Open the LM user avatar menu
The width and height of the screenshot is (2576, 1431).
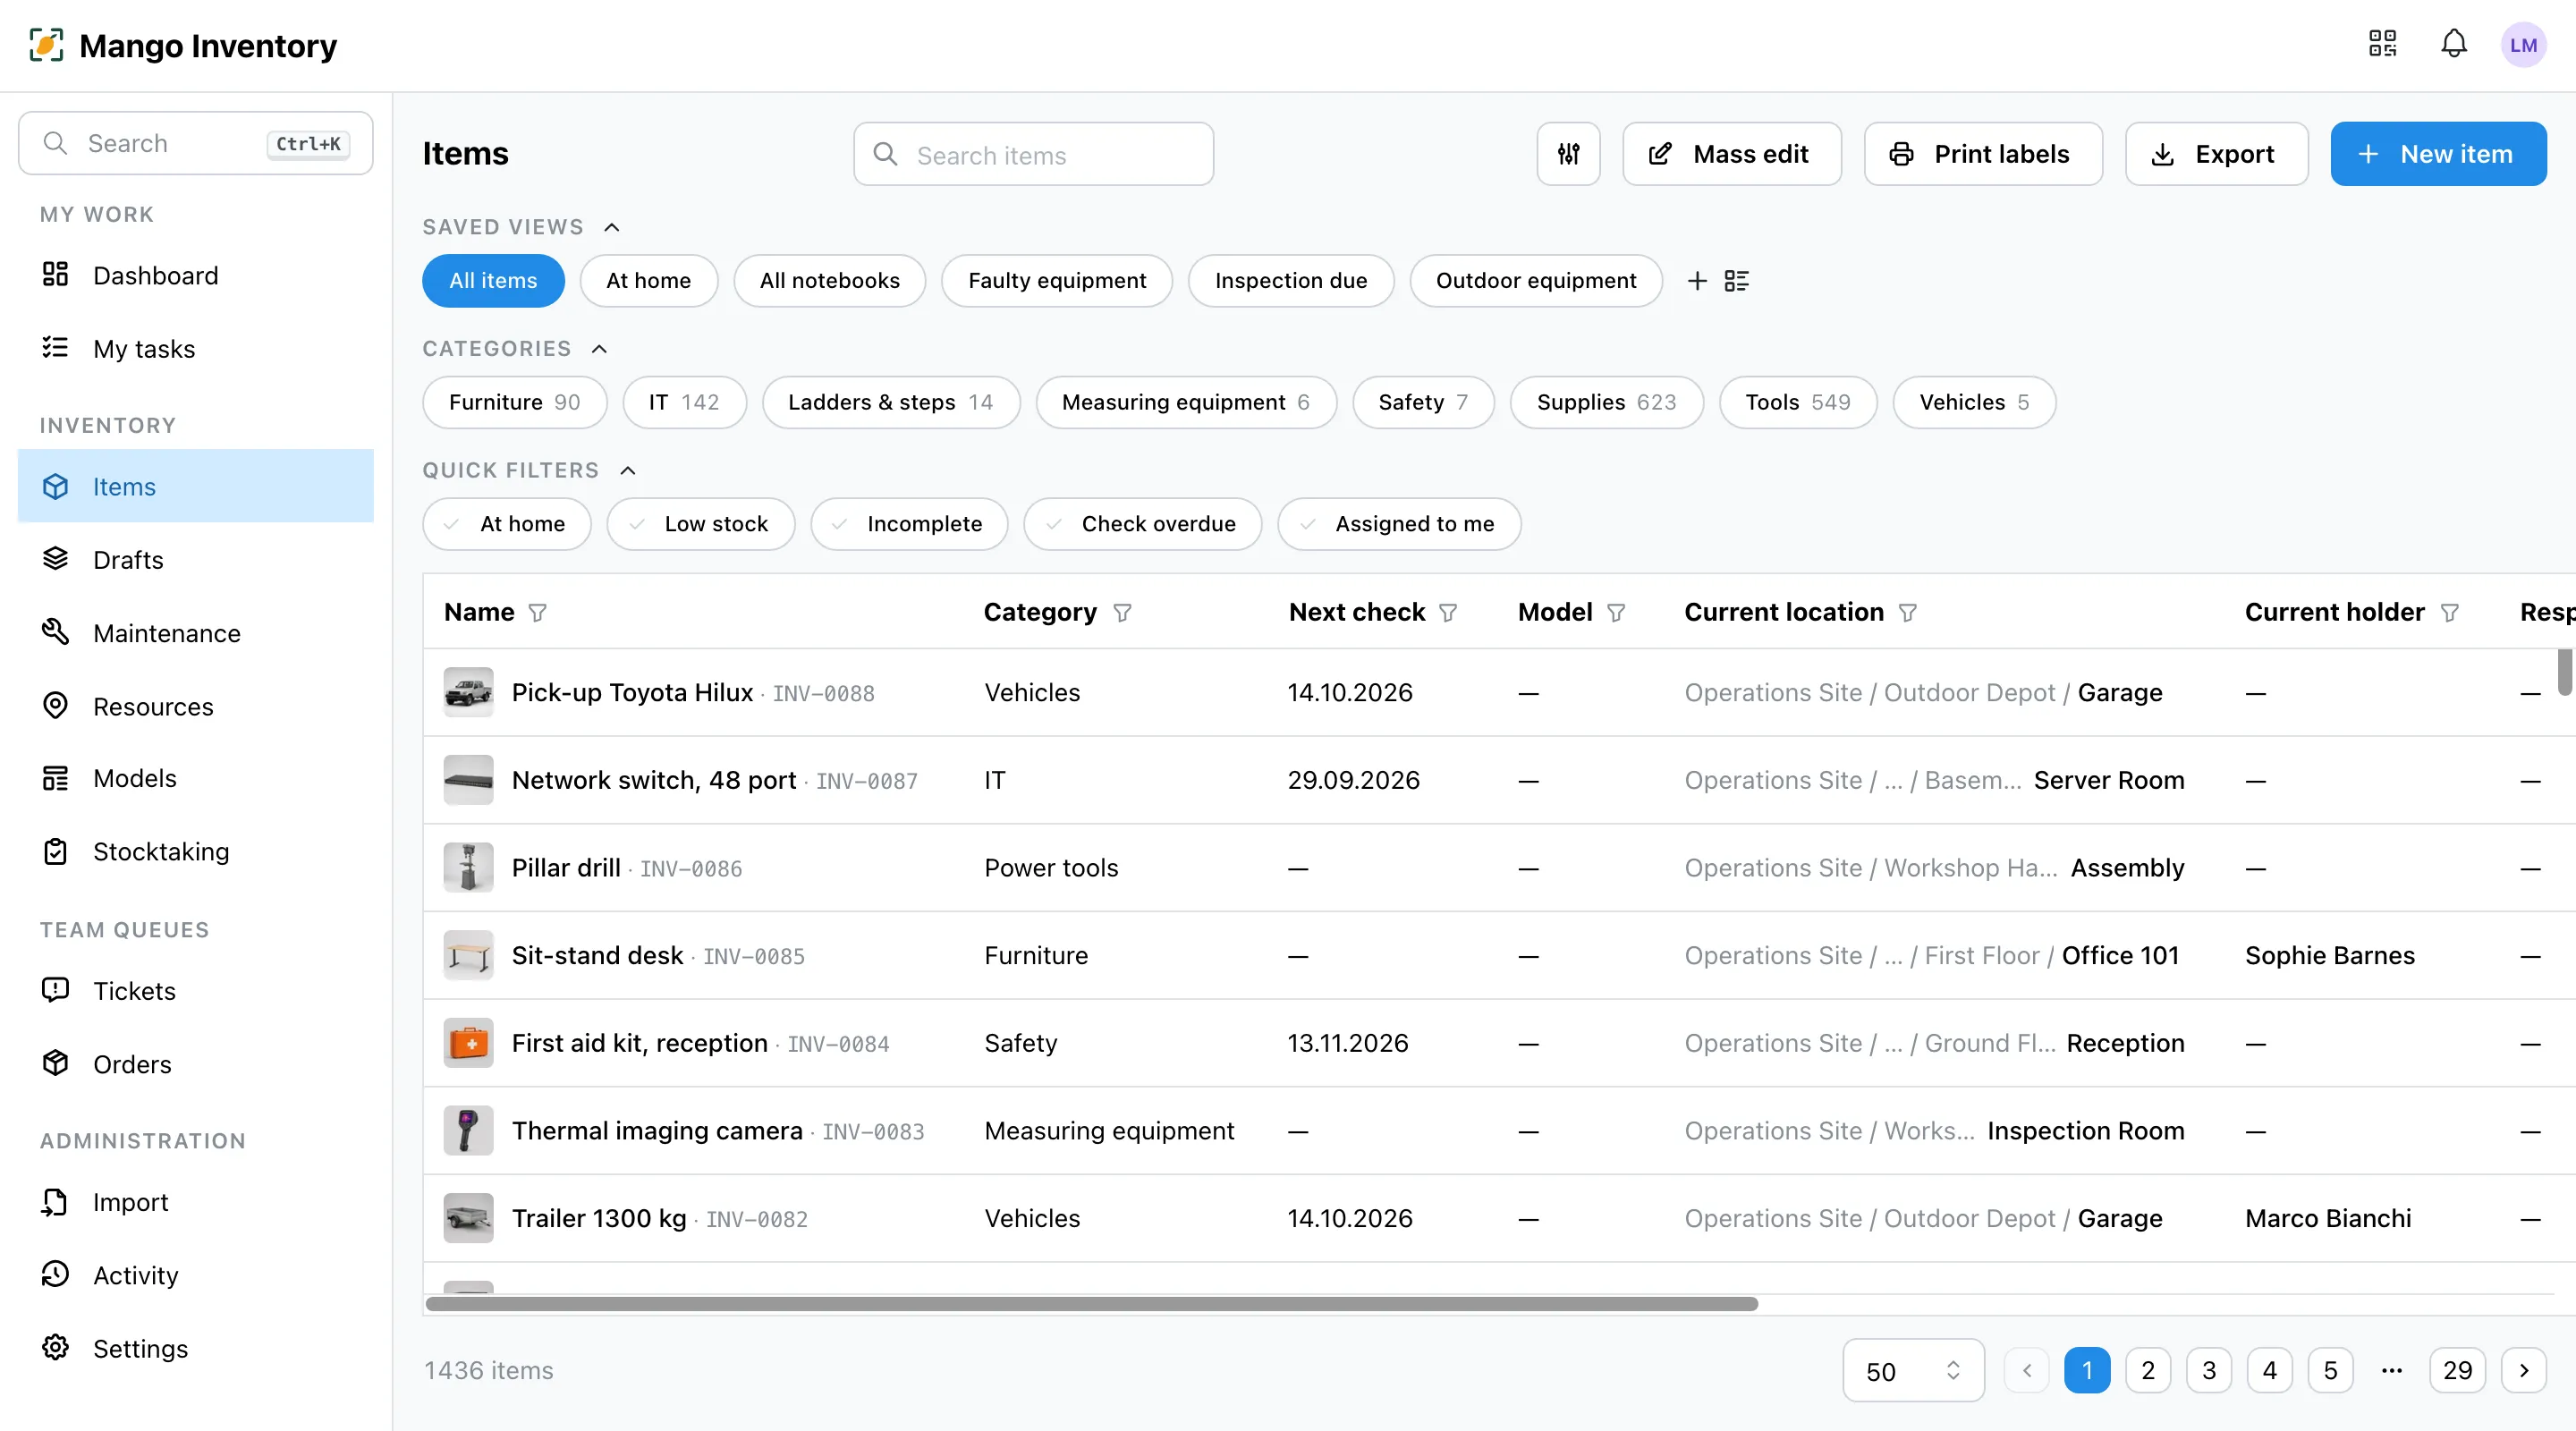pyautogui.click(x=2523, y=45)
